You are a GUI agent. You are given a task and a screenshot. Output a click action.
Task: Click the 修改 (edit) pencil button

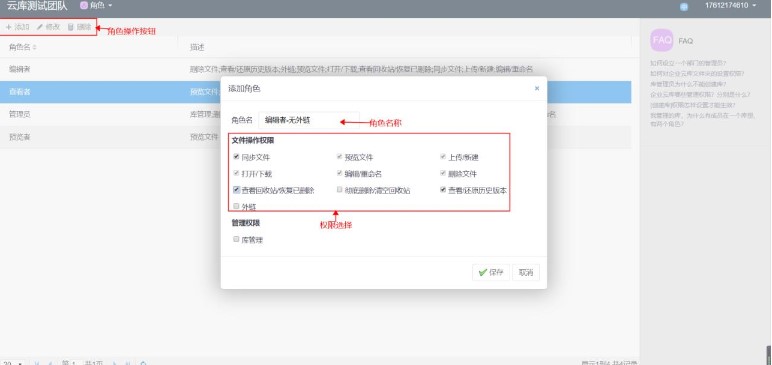pyautogui.click(x=48, y=27)
